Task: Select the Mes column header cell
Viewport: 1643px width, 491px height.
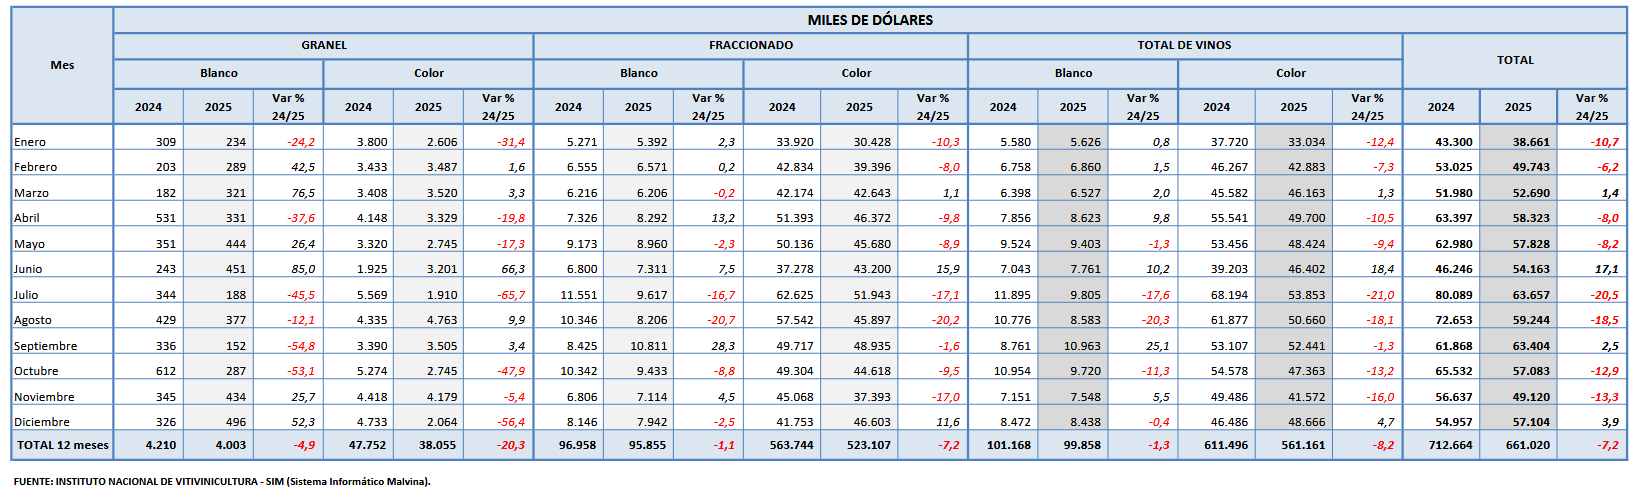Action: 62,65
